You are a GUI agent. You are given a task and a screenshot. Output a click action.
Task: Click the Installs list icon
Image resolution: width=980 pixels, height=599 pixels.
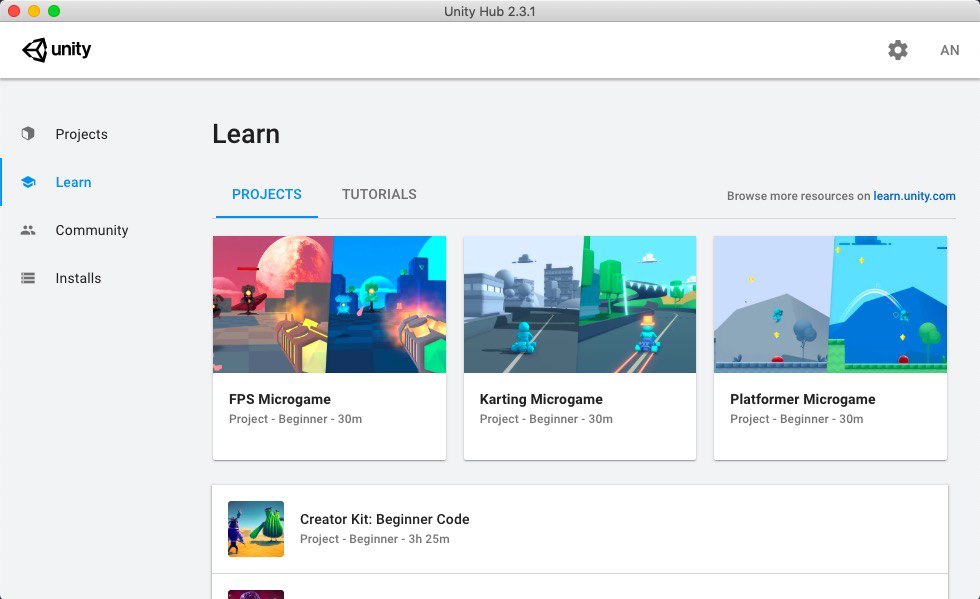point(28,278)
